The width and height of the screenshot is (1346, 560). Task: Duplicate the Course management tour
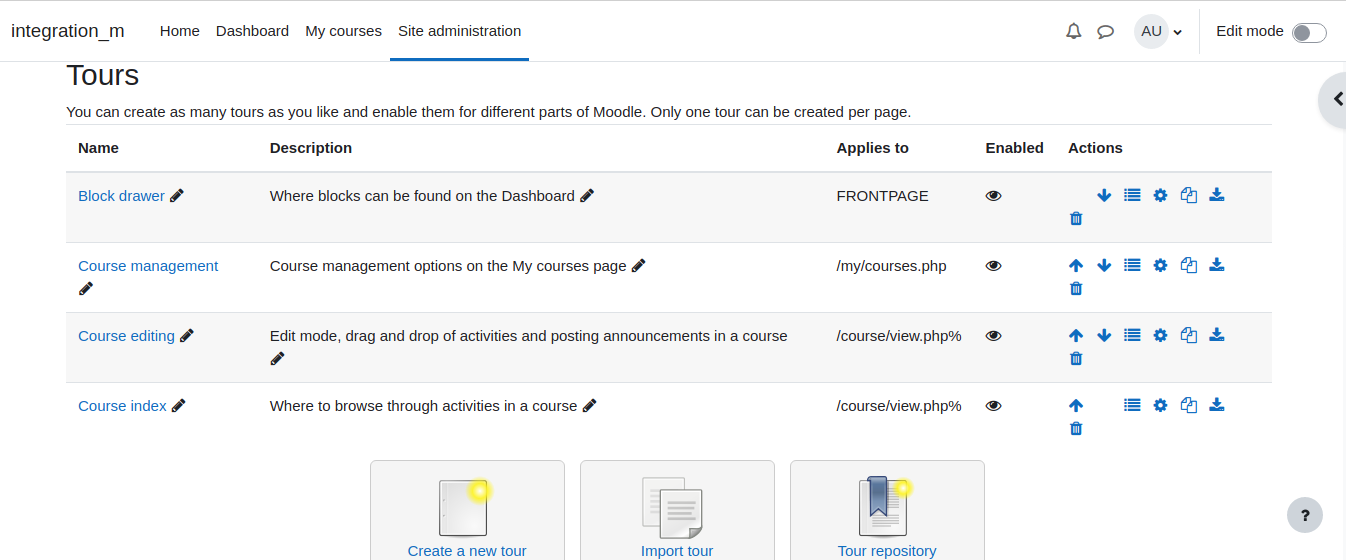pos(1189,265)
